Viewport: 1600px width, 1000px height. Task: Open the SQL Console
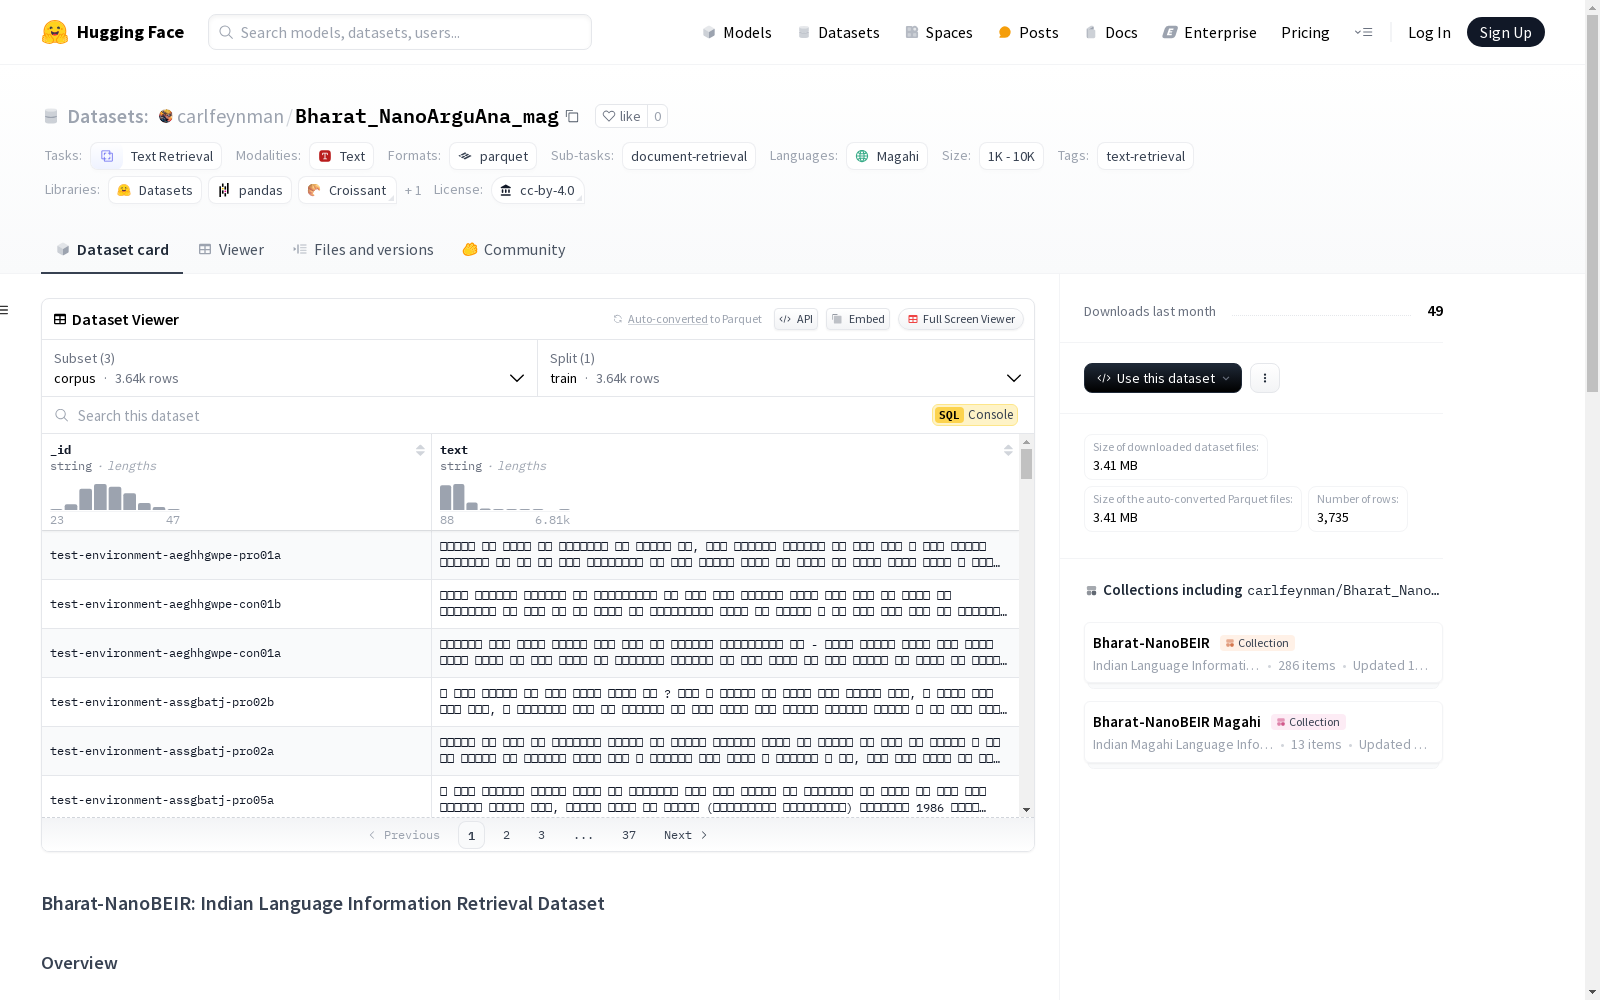coord(975,415)
